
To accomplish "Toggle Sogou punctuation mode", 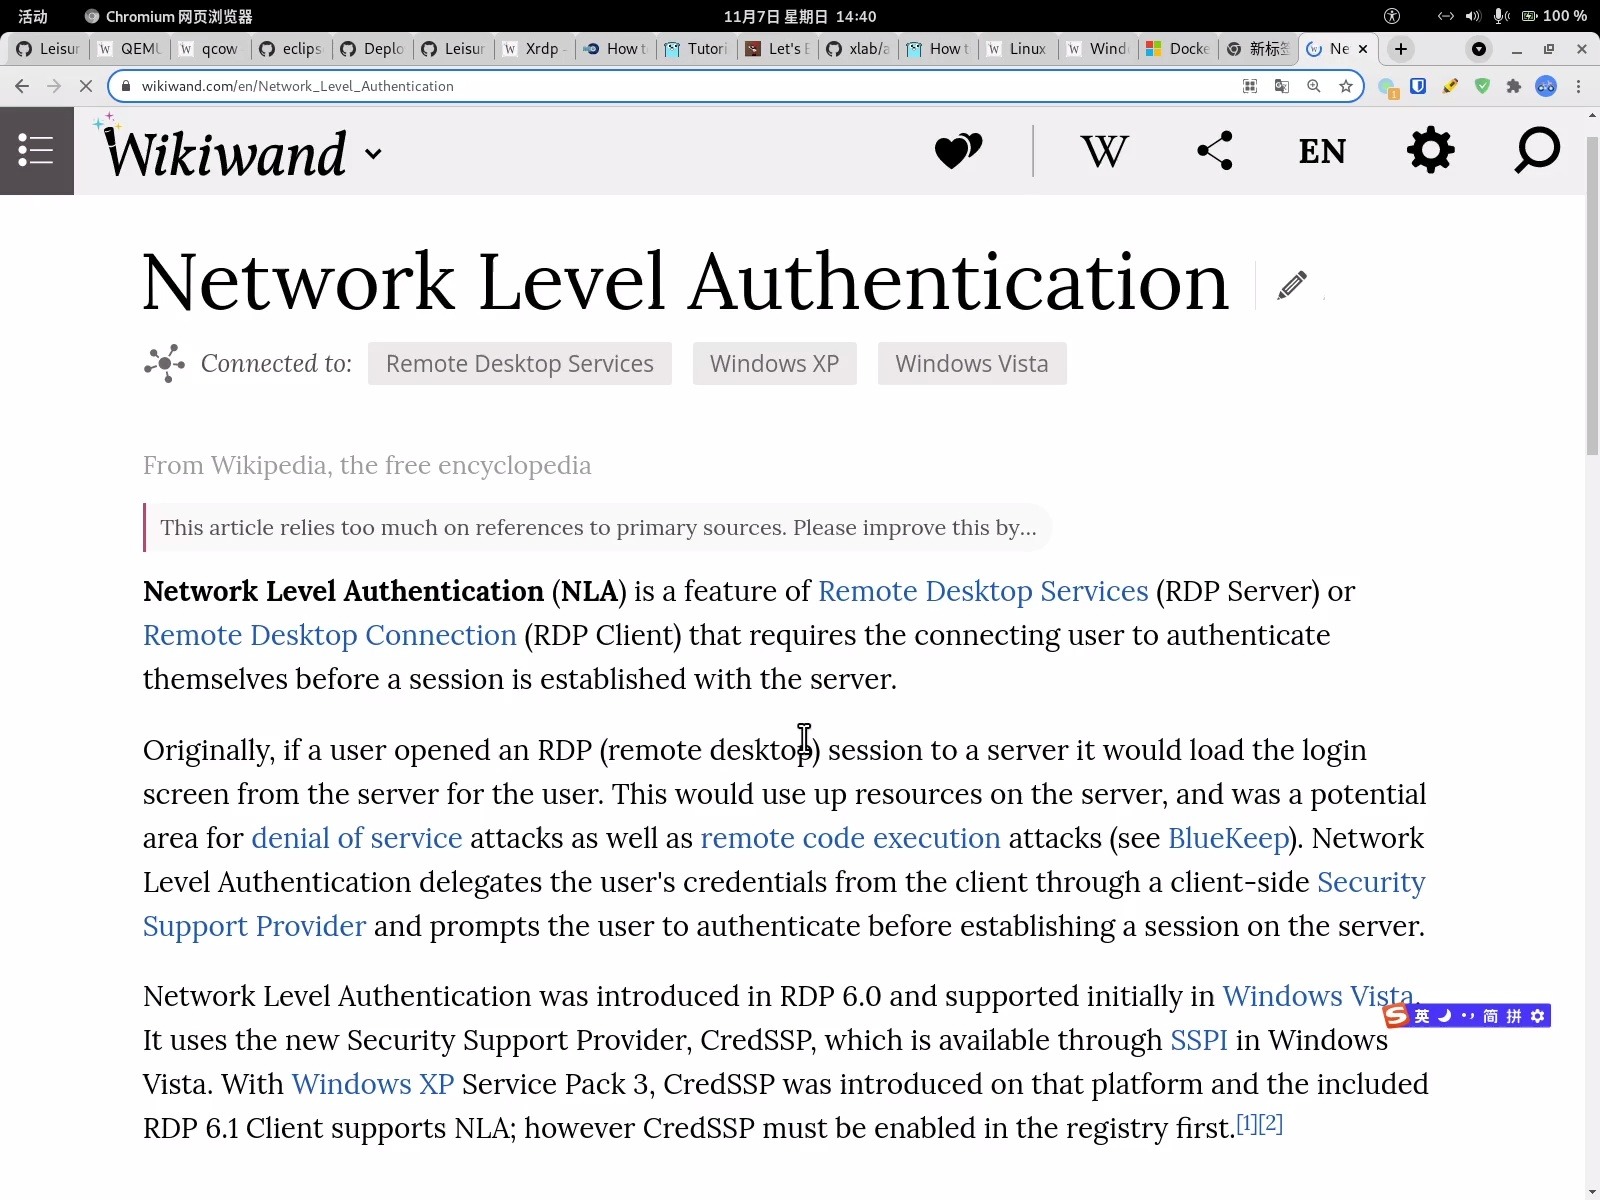I will [1468, 1016].
